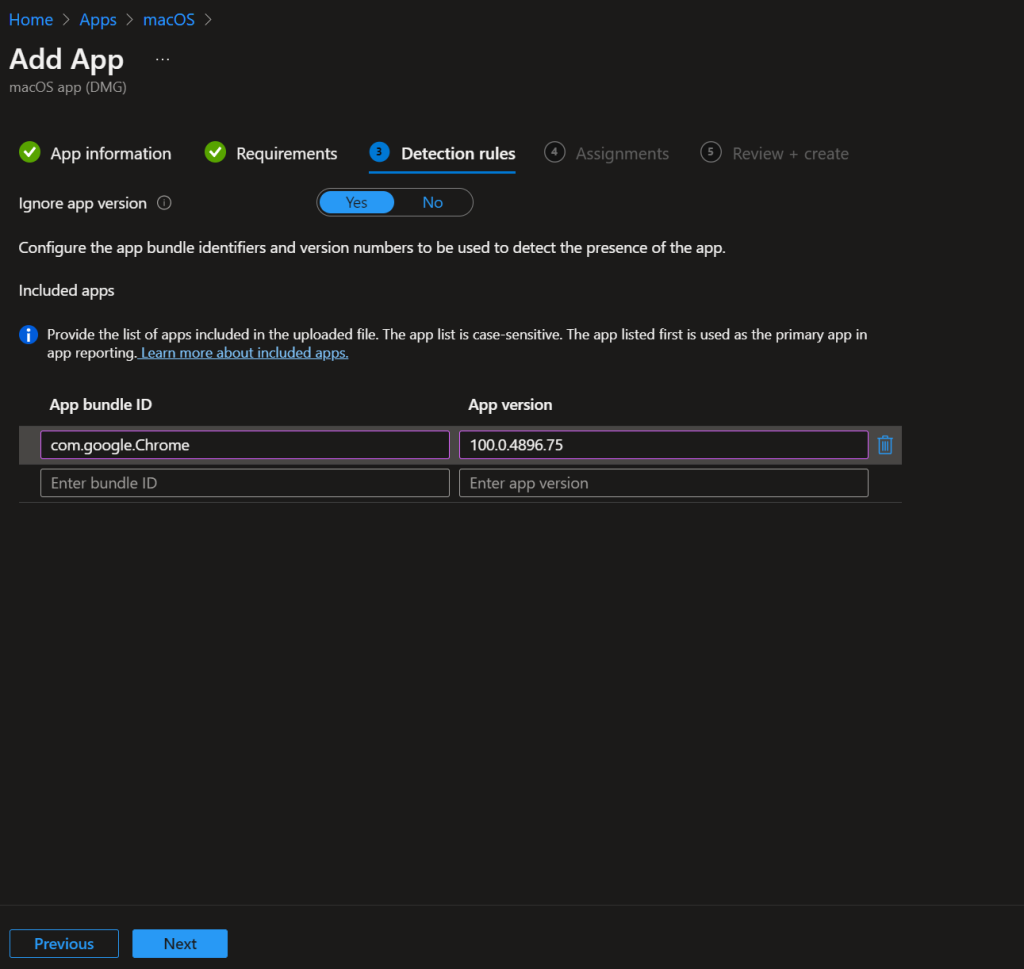Click the 100.0.4896.75 app version field
1024x969 pixels.
coord(664,445)
